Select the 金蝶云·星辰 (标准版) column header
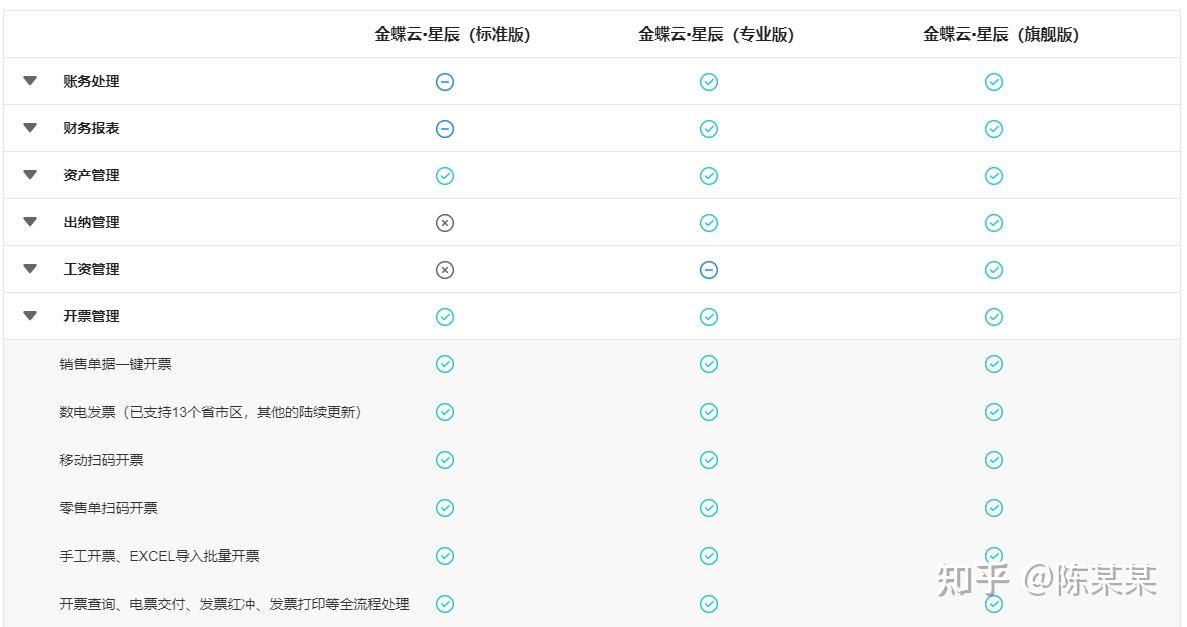The height and width of the screenshot is (627, 1187). (452, 35)
